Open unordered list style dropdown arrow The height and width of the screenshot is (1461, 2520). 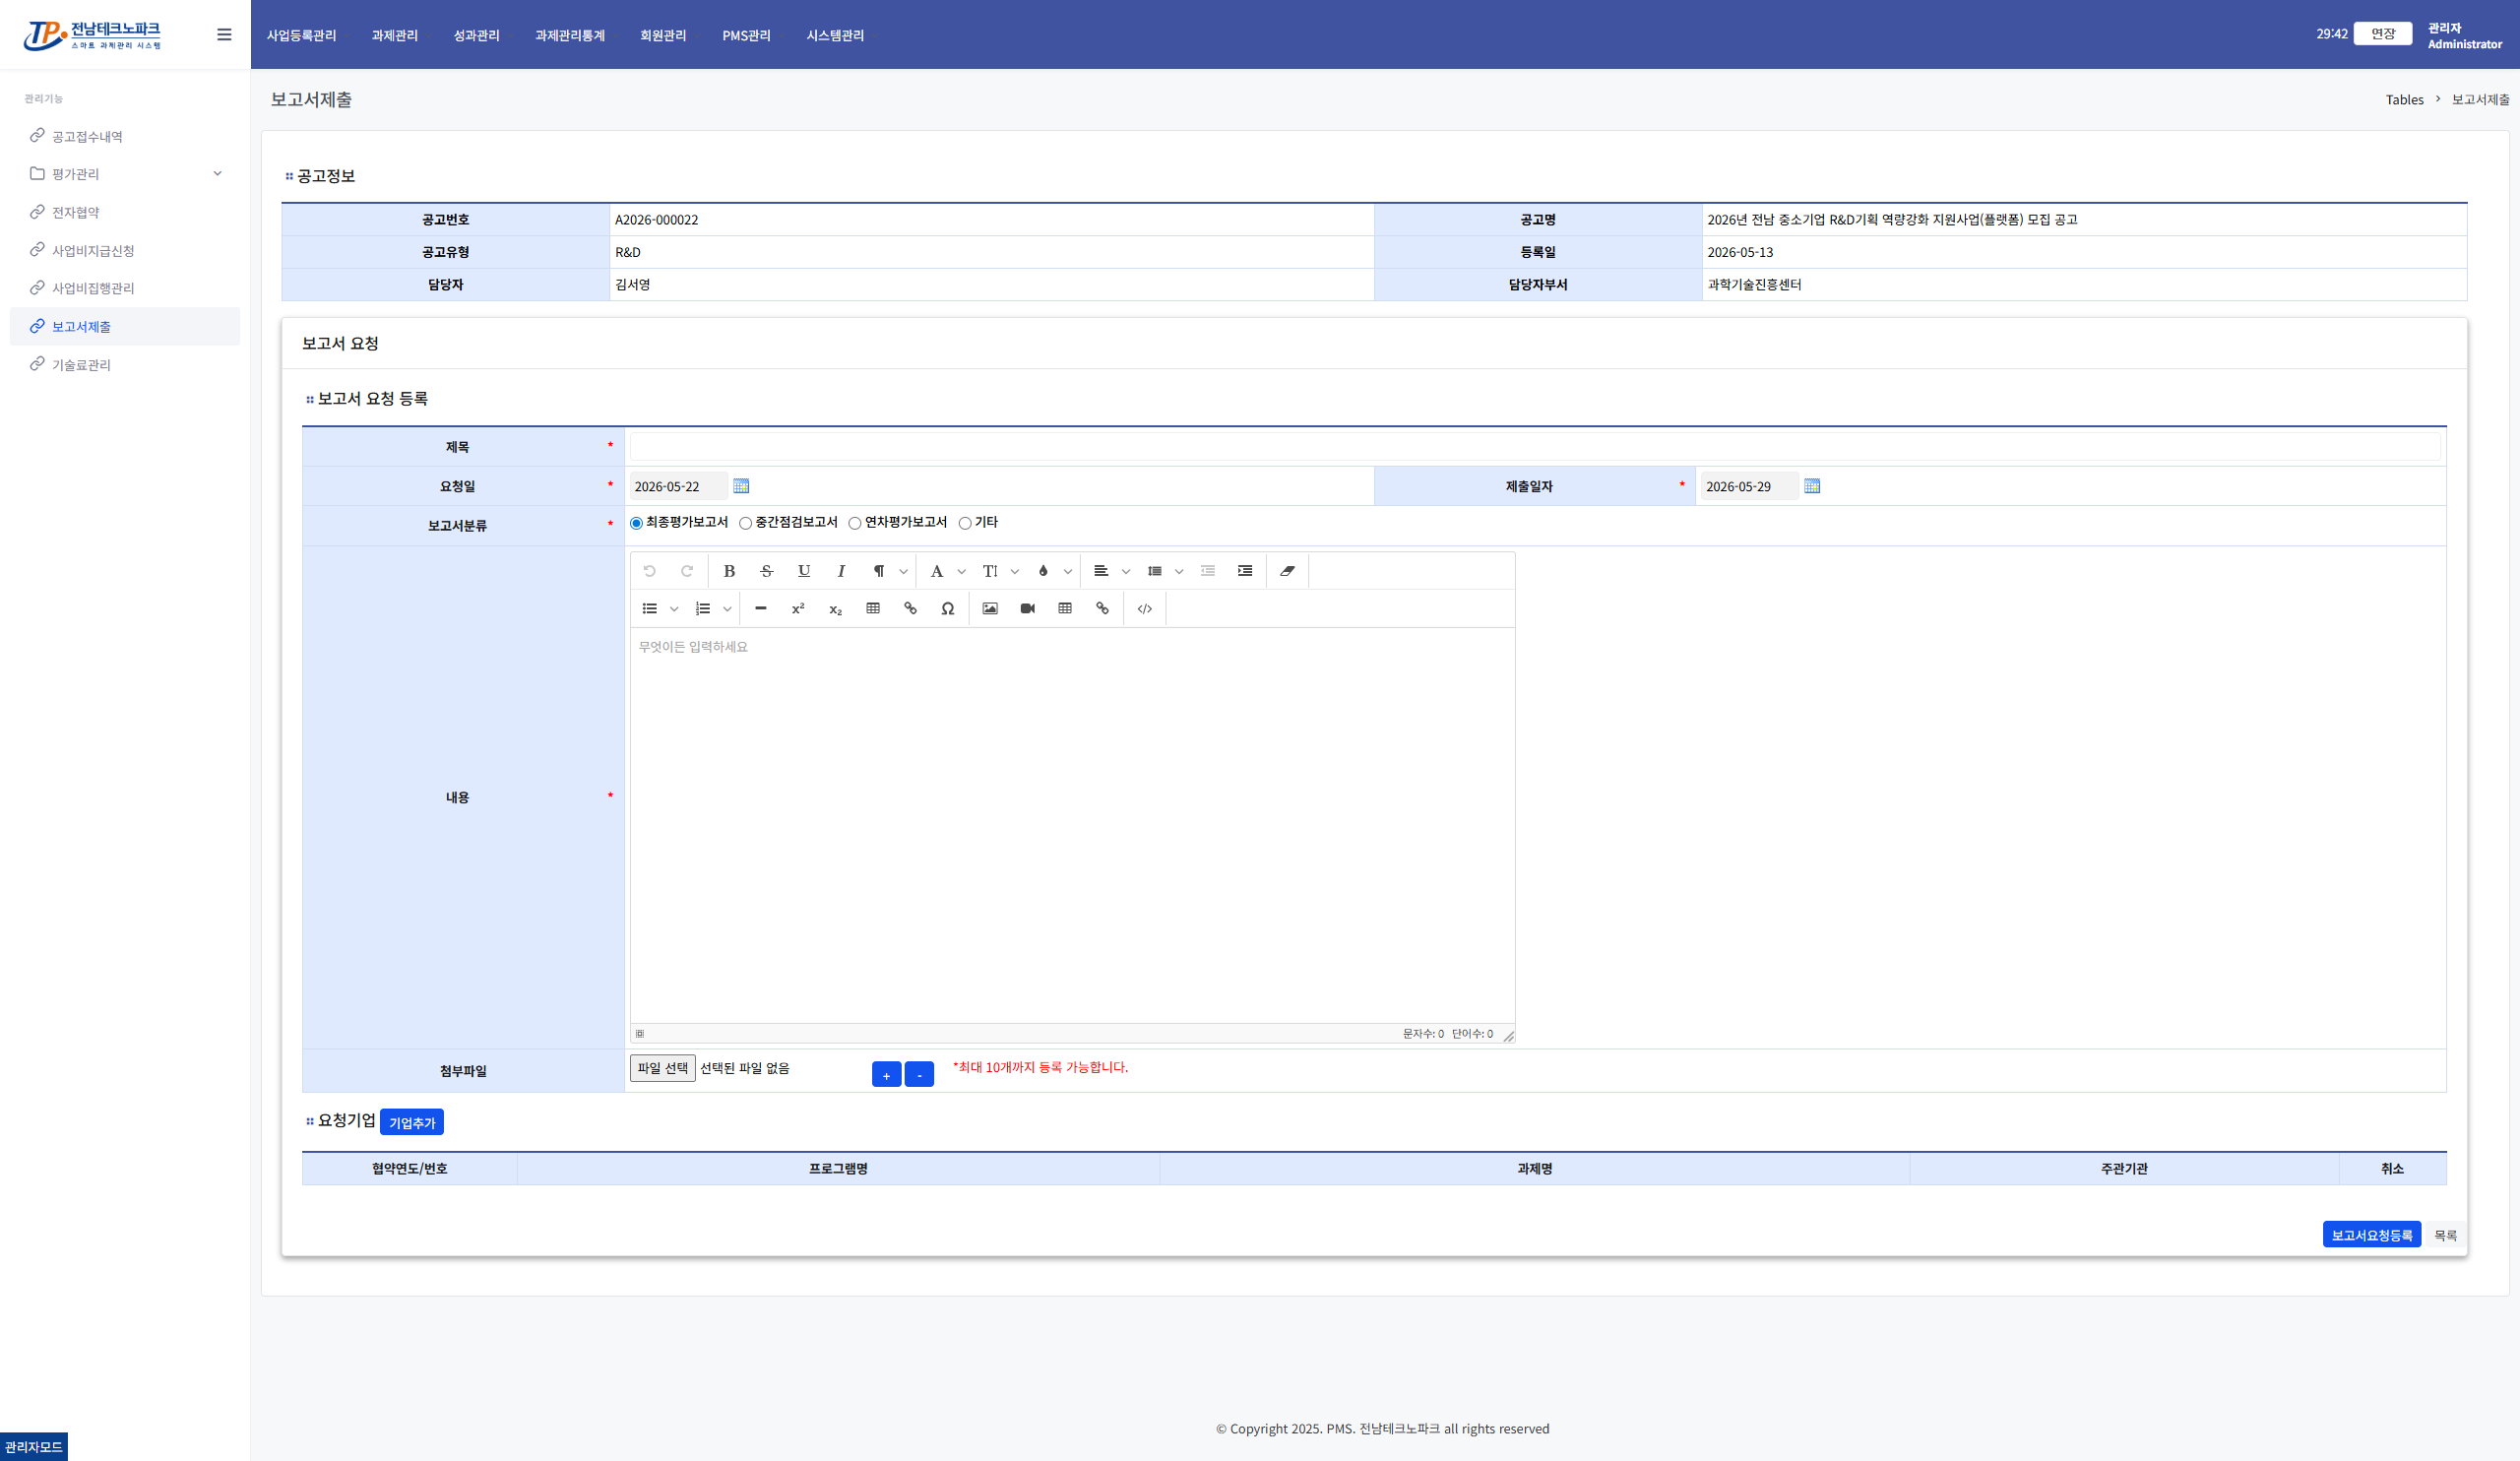[x=674, y=610]
